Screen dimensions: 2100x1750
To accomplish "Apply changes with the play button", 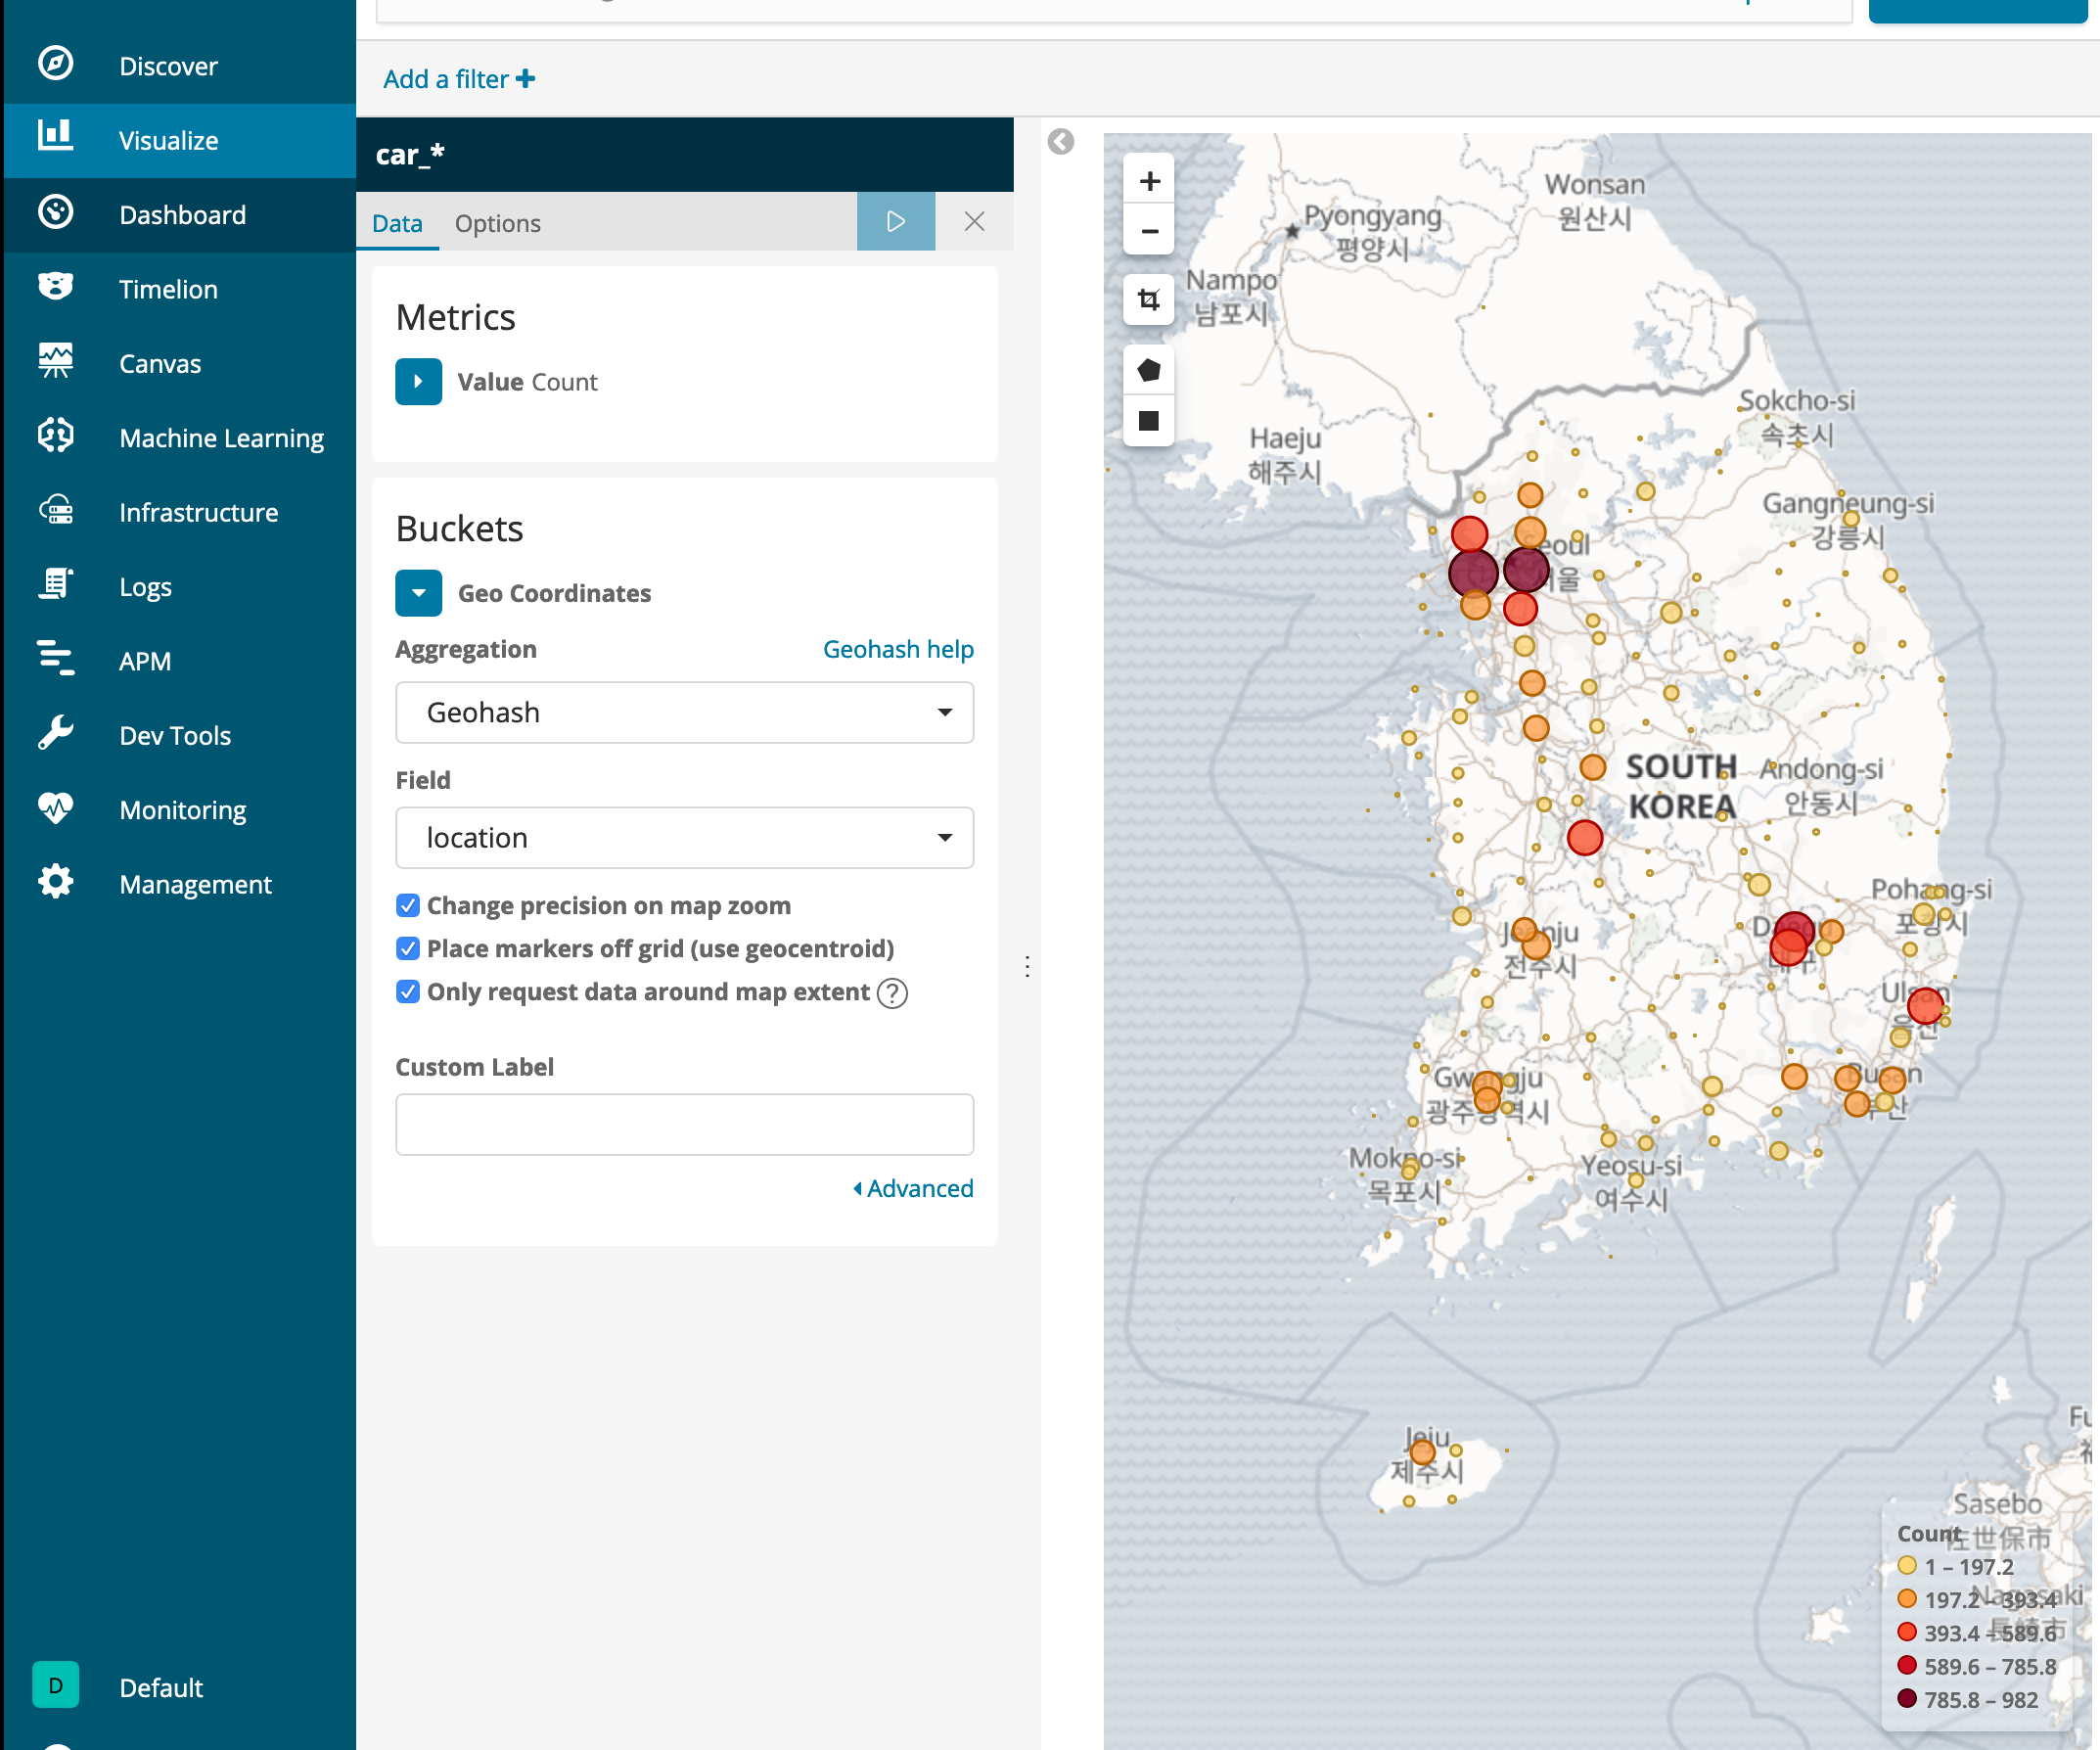I will pyautogui.click(x=895, y=221).
